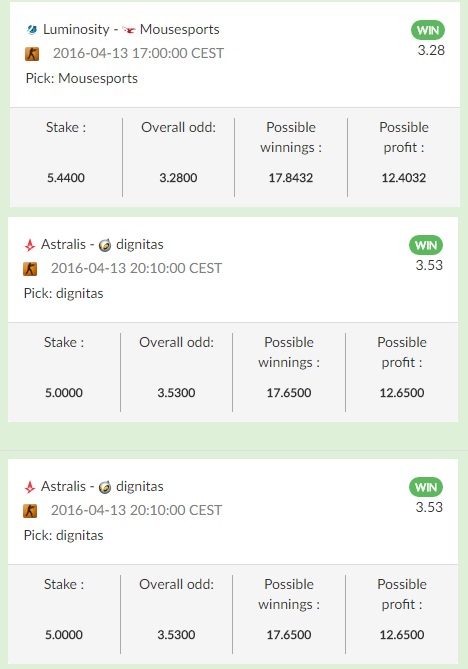Select the CS:GO icon beside 17:00:00 CEST
Screen dimensions: 468x669
pyautogui.click(x=32, y=54)
